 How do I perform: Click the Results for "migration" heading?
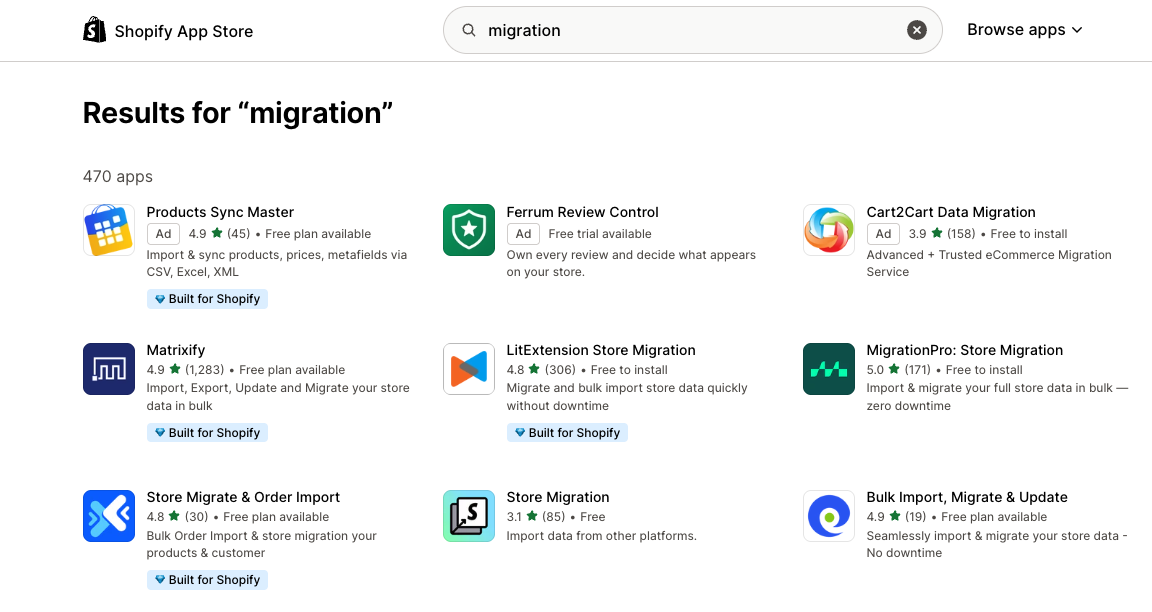(x=237, y=113)
